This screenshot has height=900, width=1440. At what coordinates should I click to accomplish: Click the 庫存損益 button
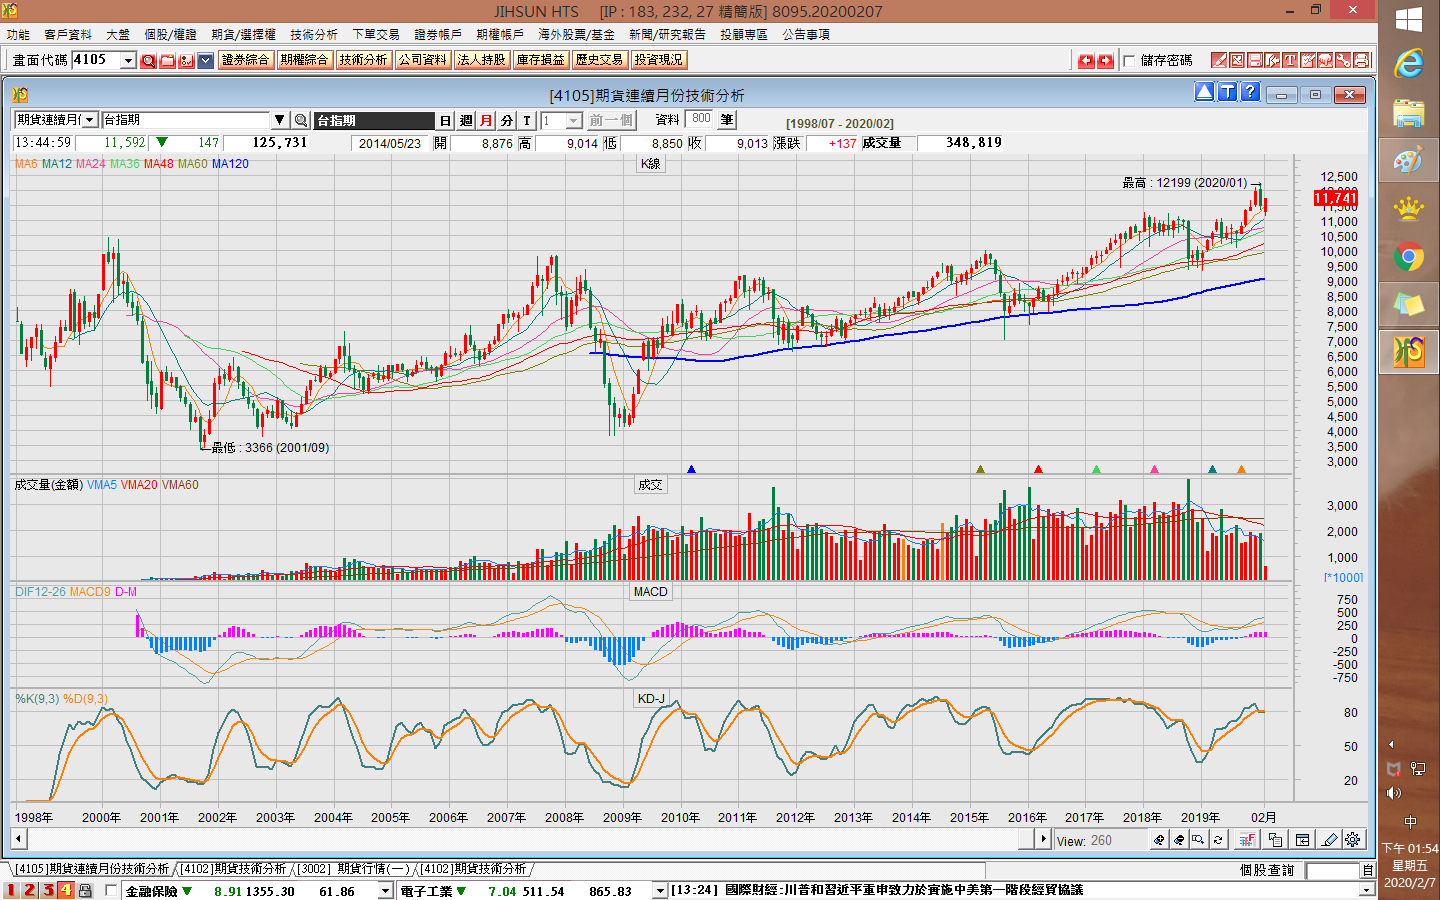(x=540, y=60)
